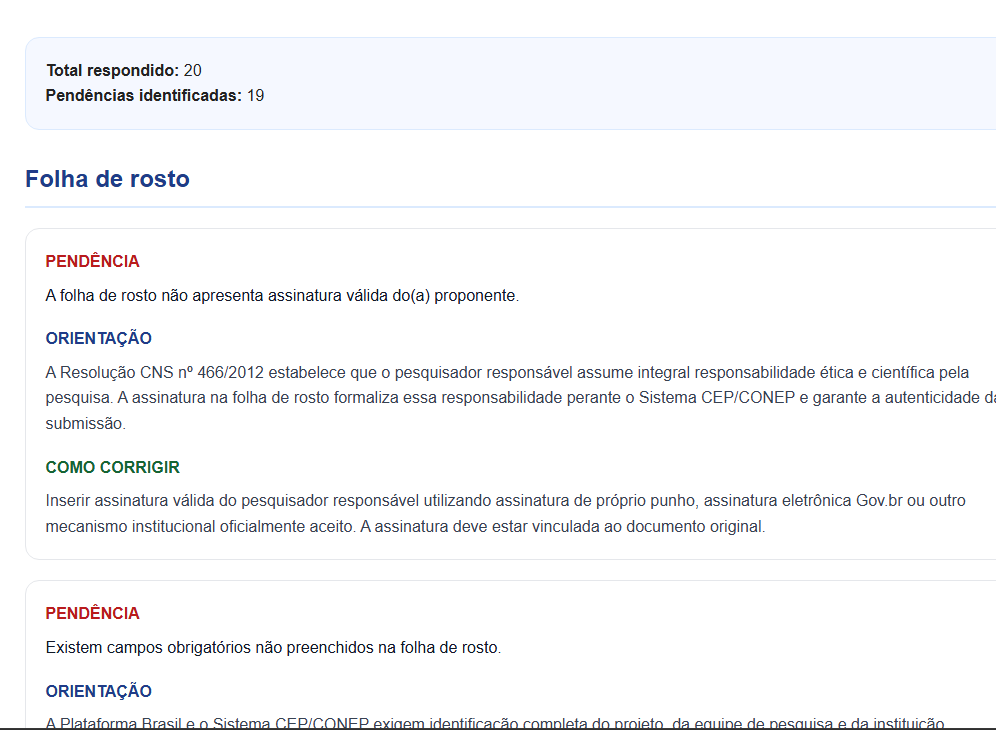
Task: Click the 'Pendências identificadas: 19' line
Action: pos(155,96)
